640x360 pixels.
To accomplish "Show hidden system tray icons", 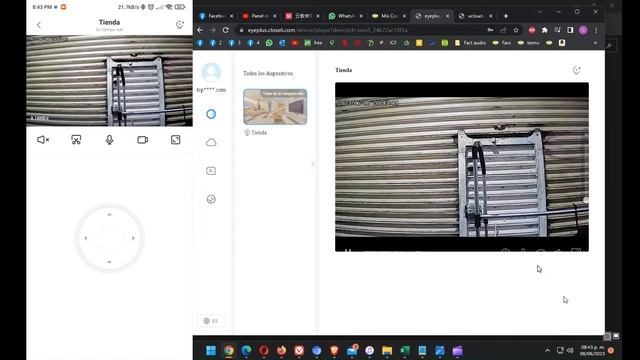I will tap(547, 351).
